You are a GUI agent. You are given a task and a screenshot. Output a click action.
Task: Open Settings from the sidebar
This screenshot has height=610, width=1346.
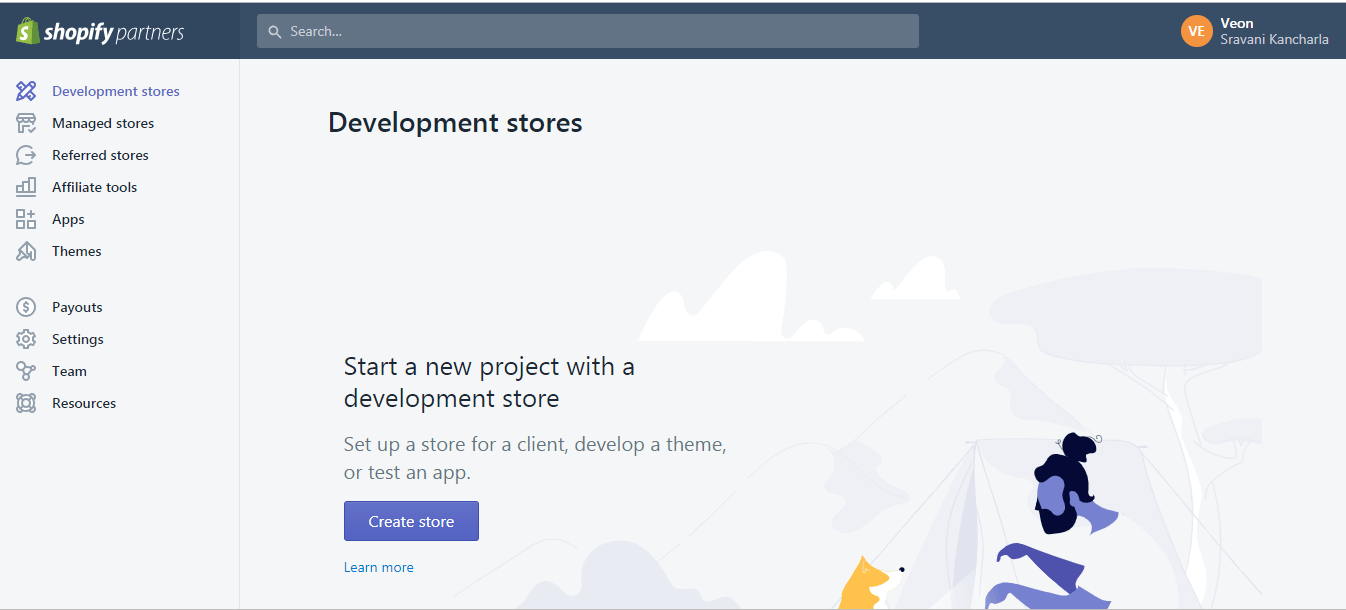[78, 339]
